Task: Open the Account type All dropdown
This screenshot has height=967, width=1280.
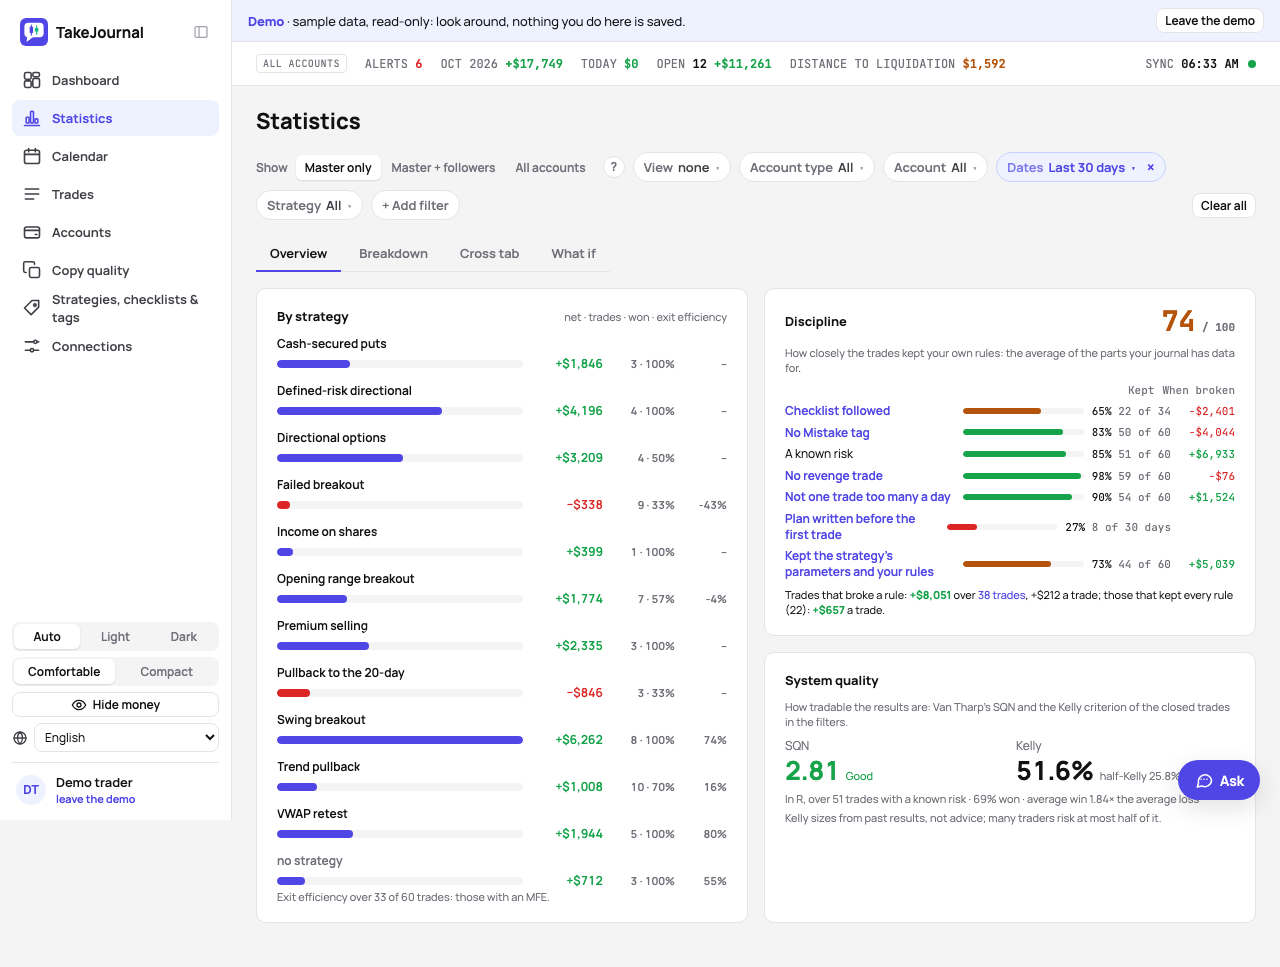Action: 807,167
